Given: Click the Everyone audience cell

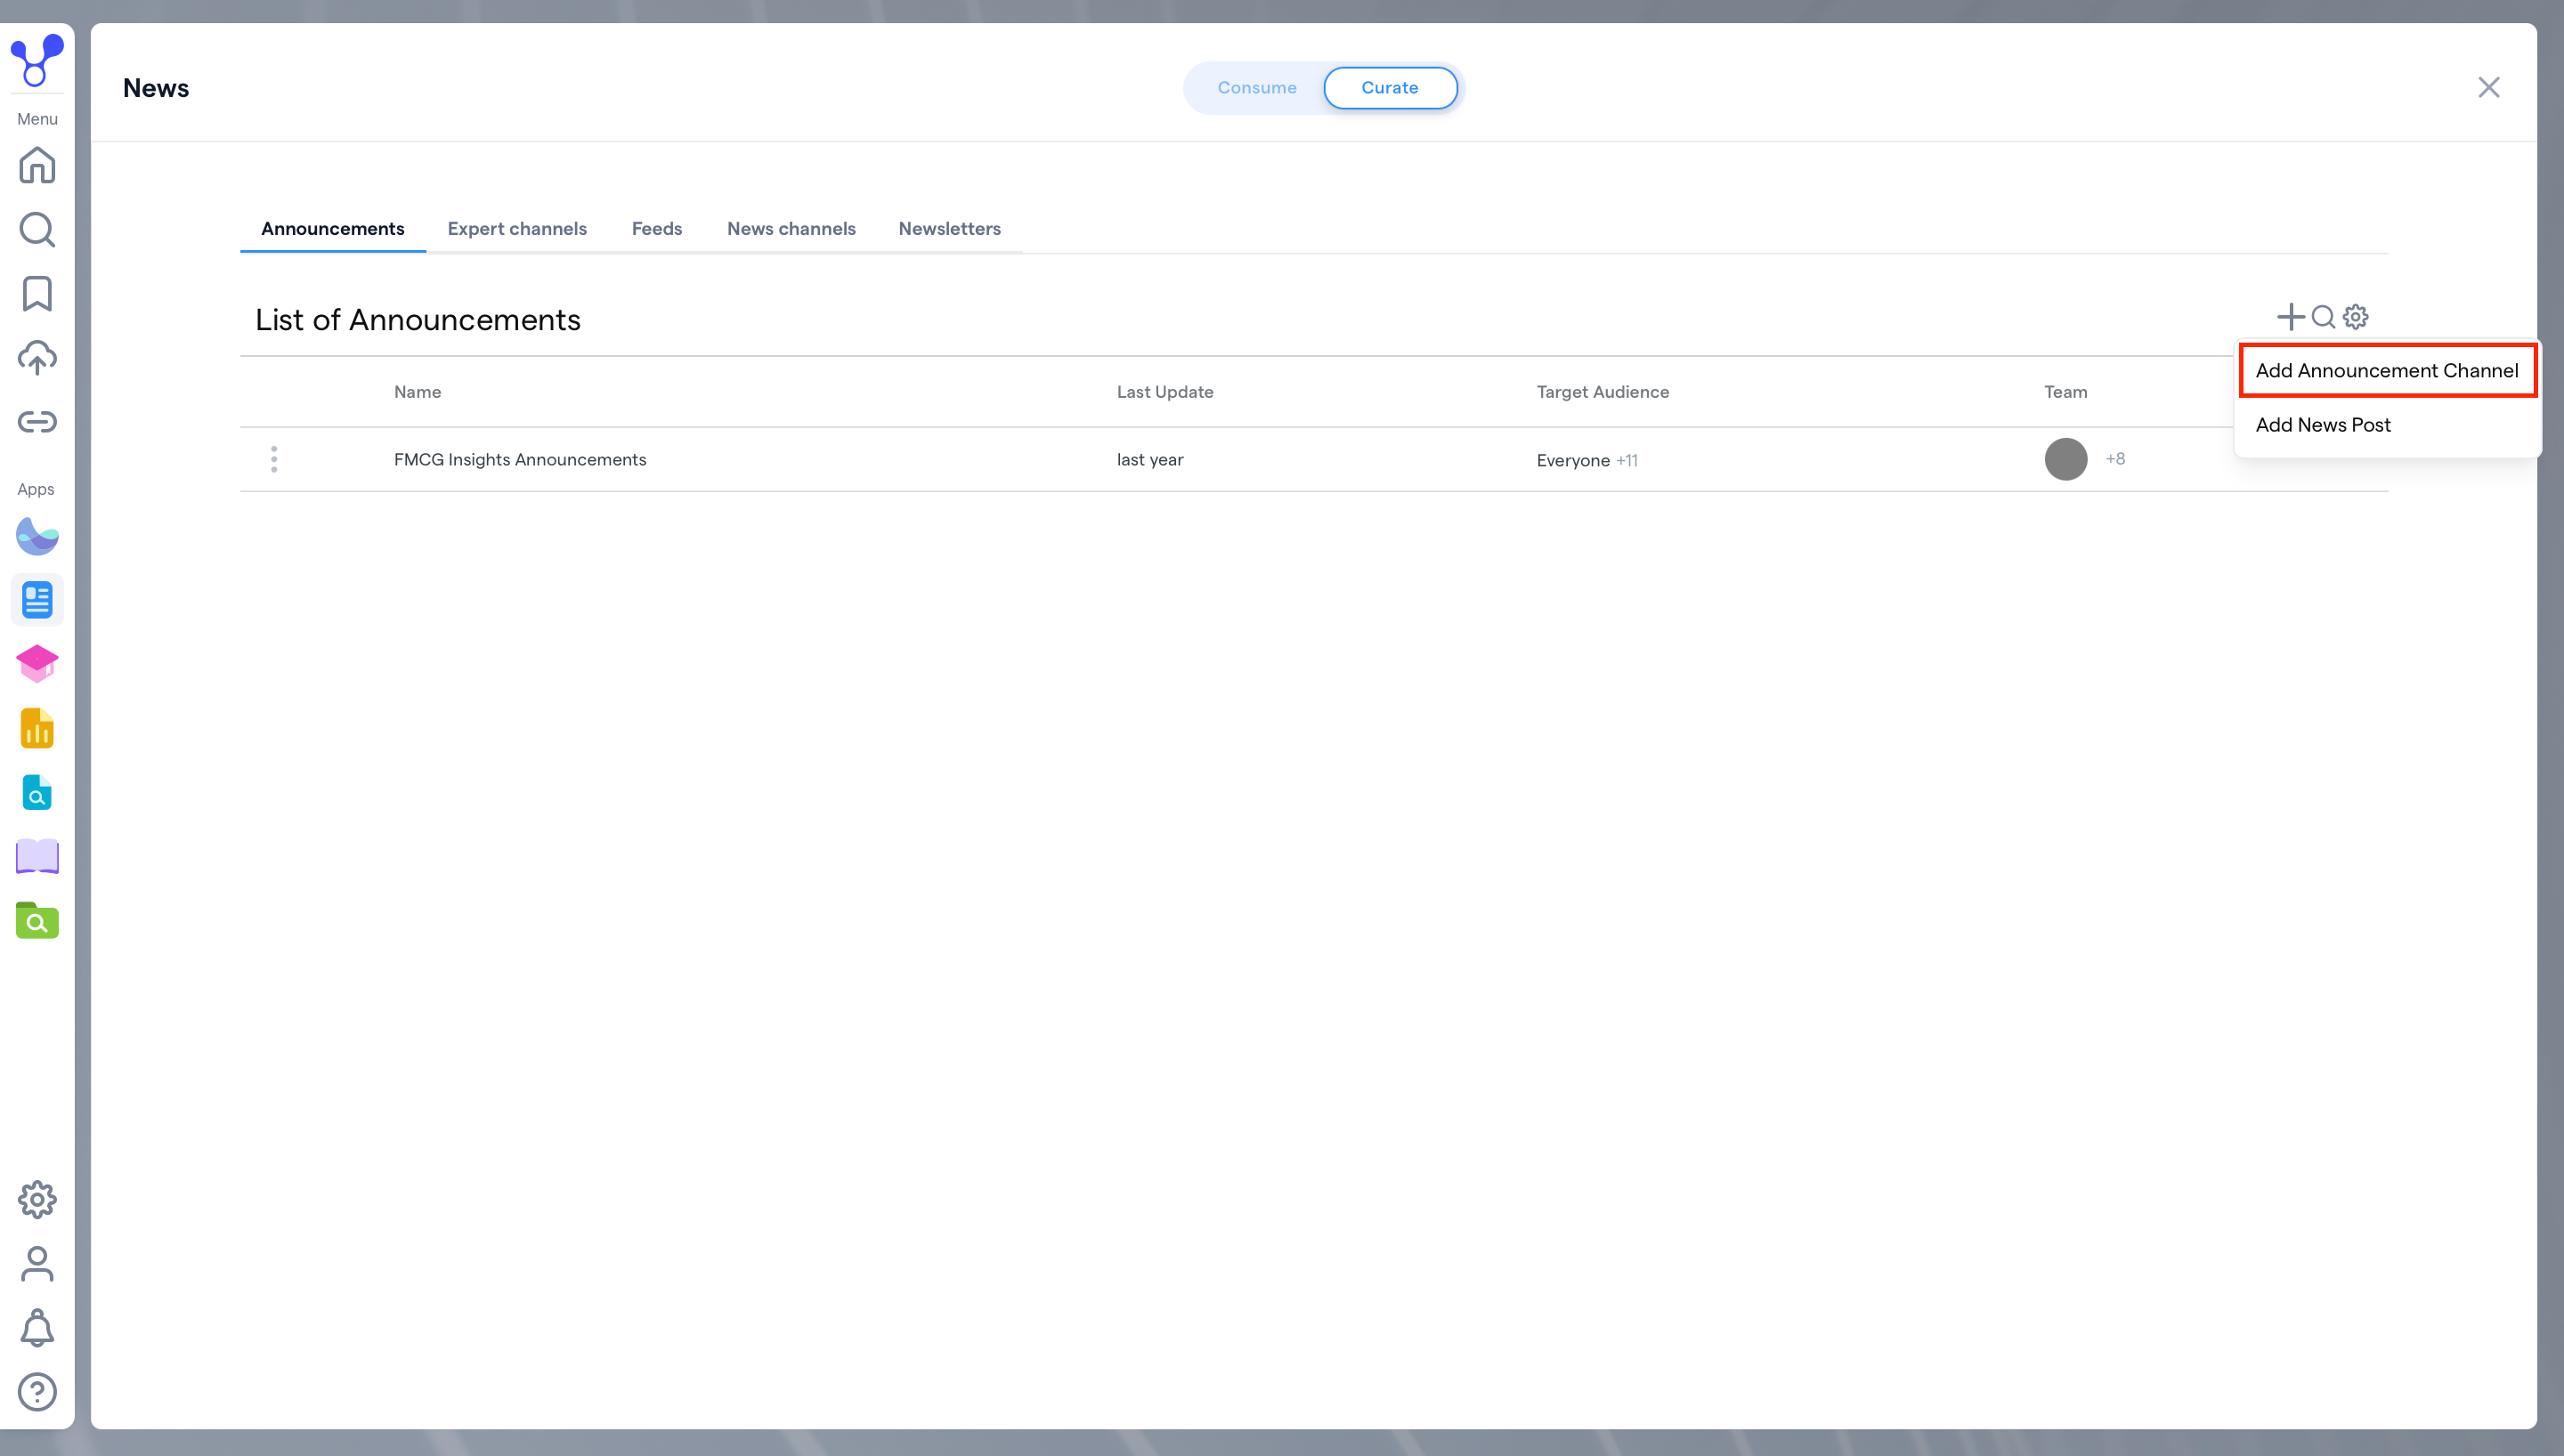Looking at the screenshot, I should (x=1573, y=460).
